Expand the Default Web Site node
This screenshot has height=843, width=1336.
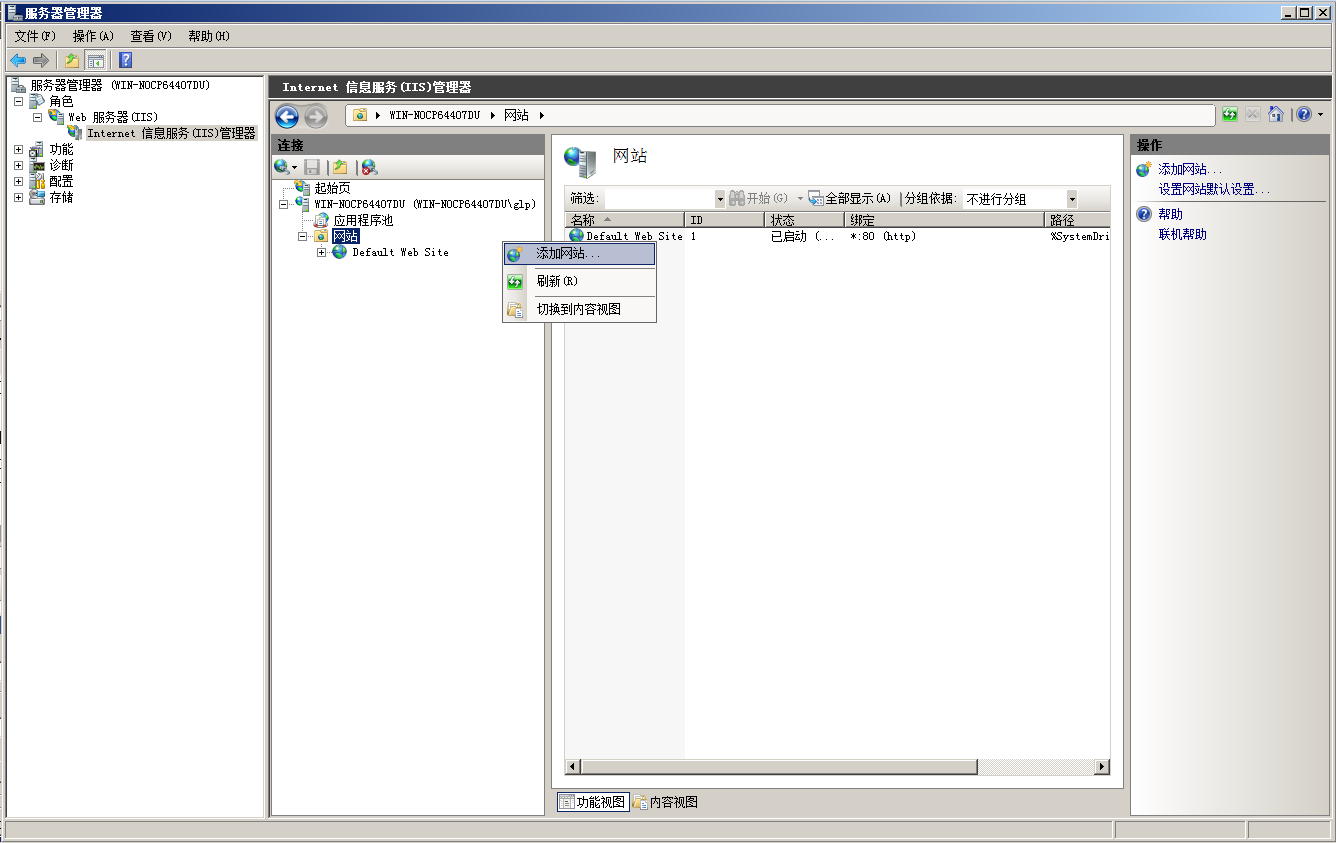point(322,252)
